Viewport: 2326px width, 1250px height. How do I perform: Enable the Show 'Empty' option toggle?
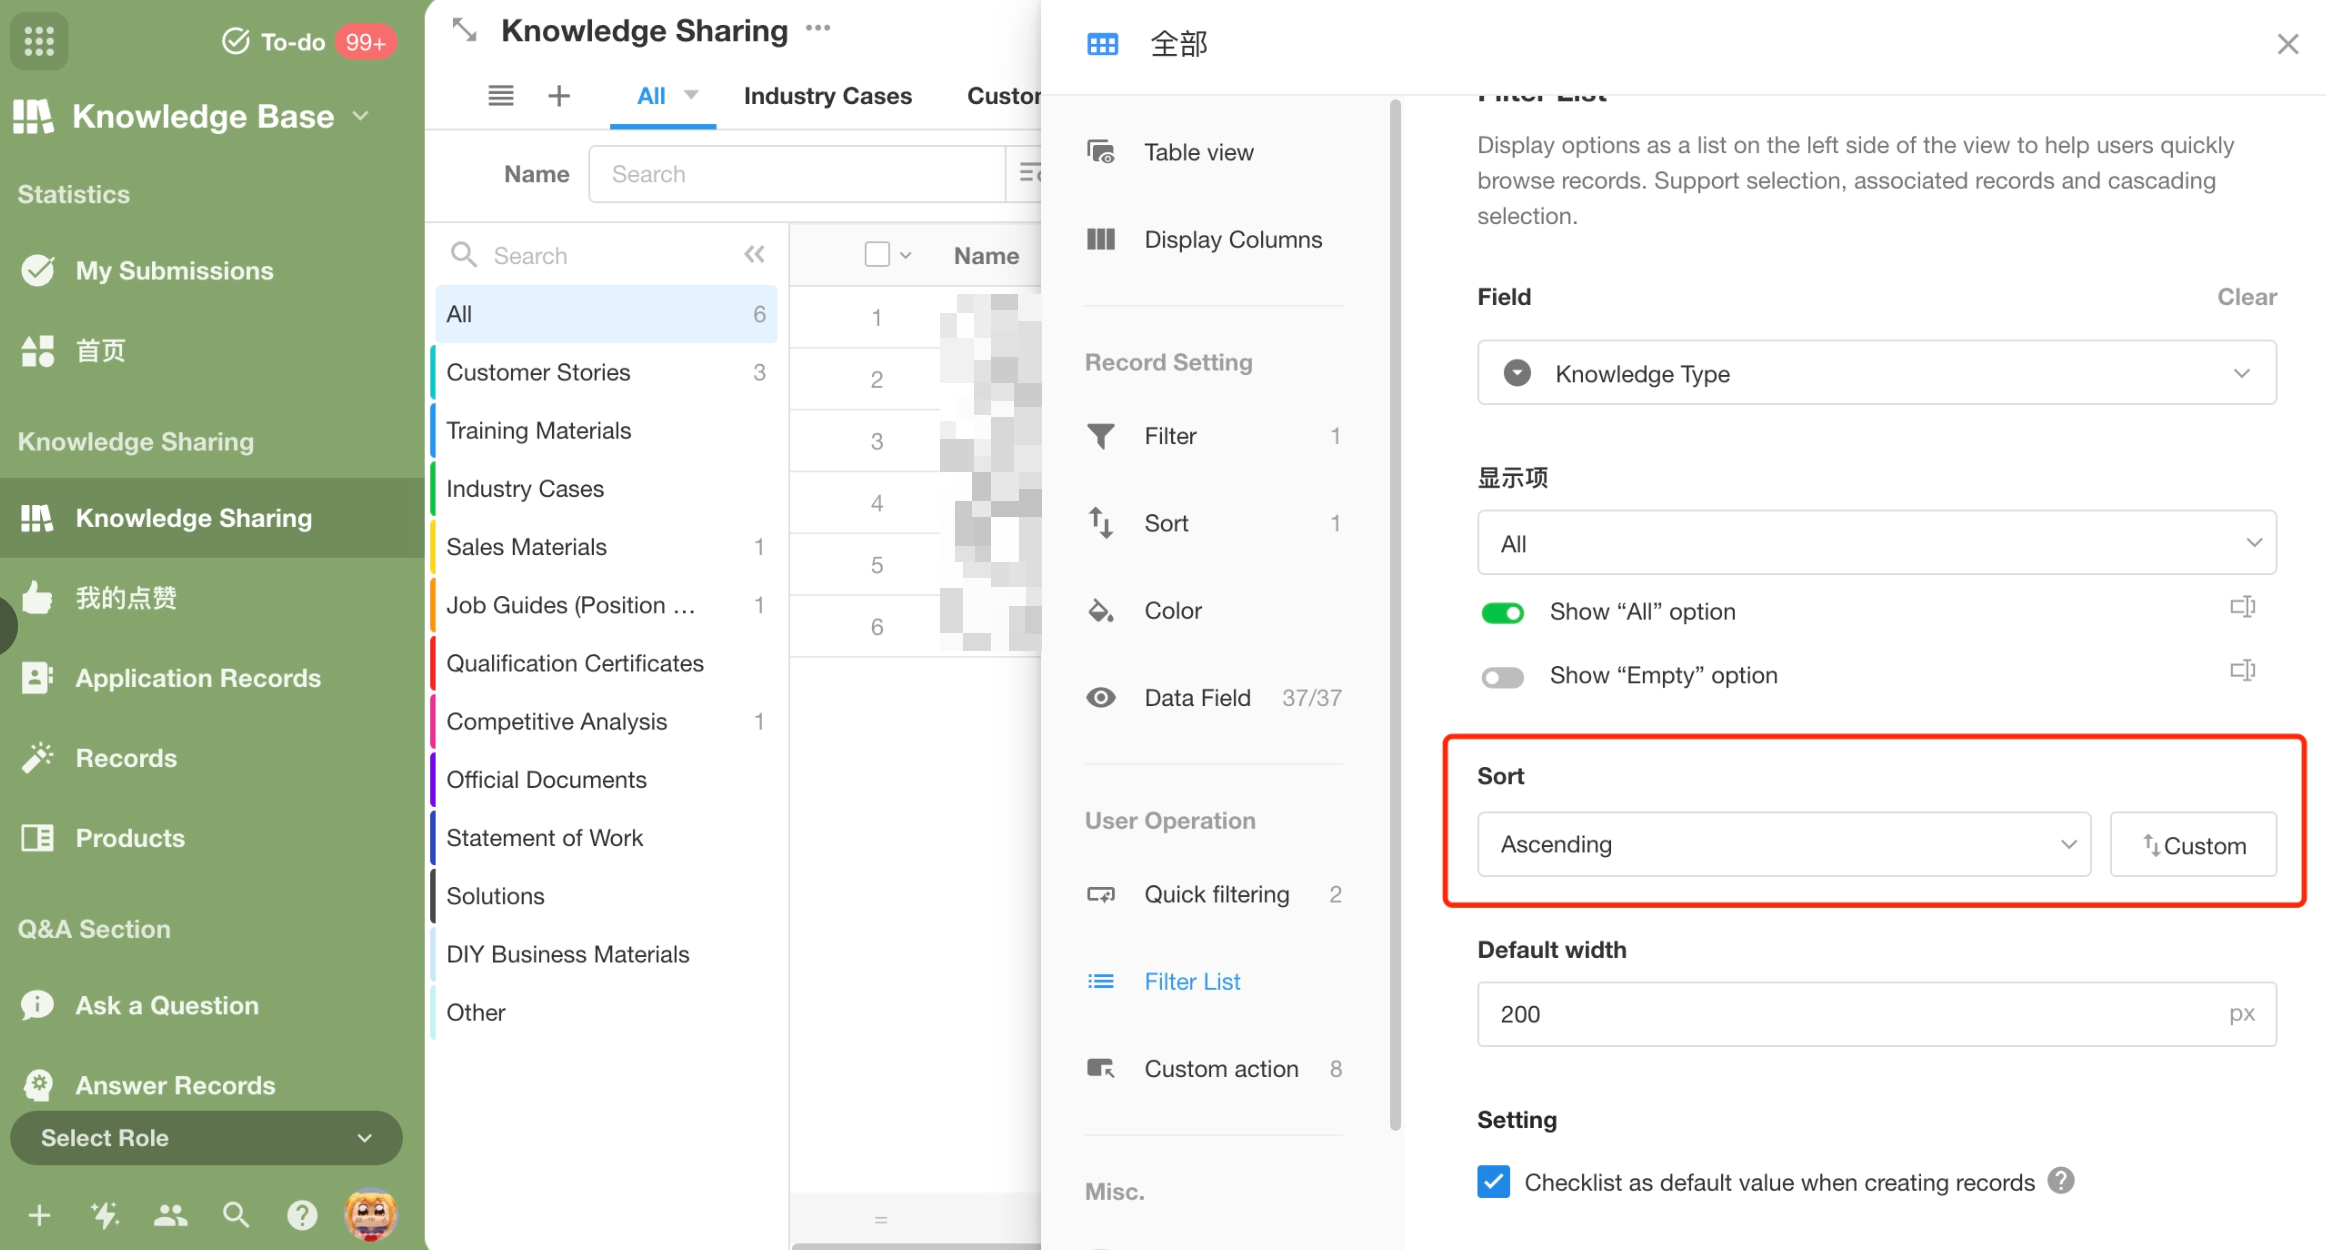click(1501, 674)
